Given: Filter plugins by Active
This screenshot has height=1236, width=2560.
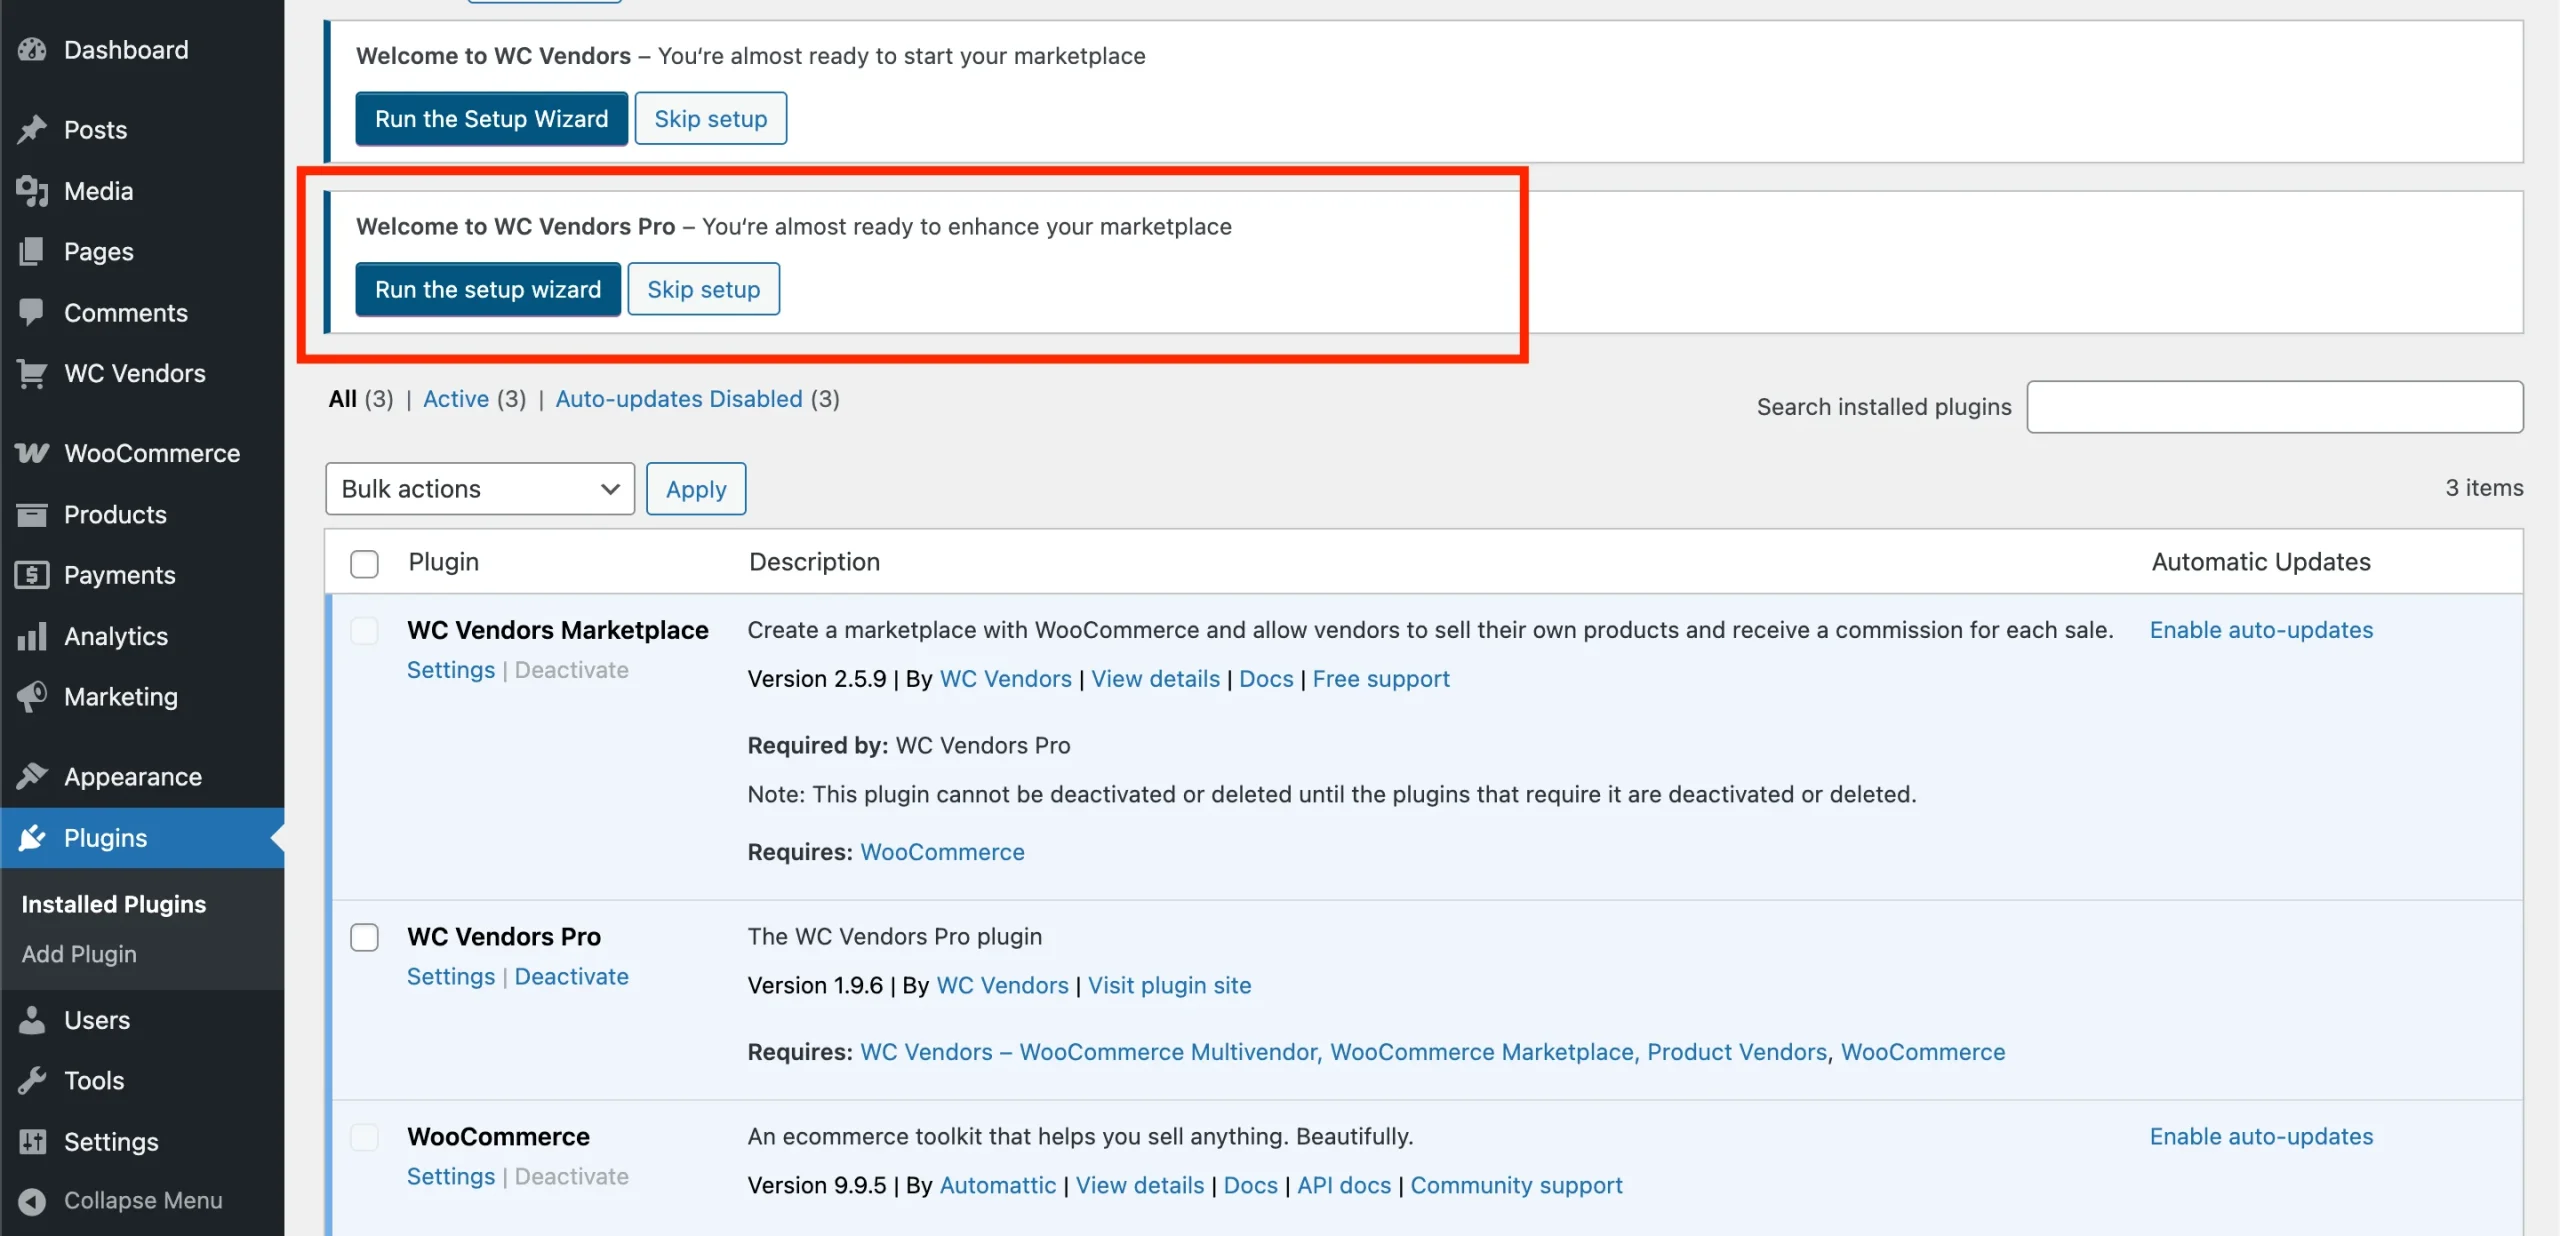Looking at the screenshot, I should pyautogui.click(x=456, y=399).
